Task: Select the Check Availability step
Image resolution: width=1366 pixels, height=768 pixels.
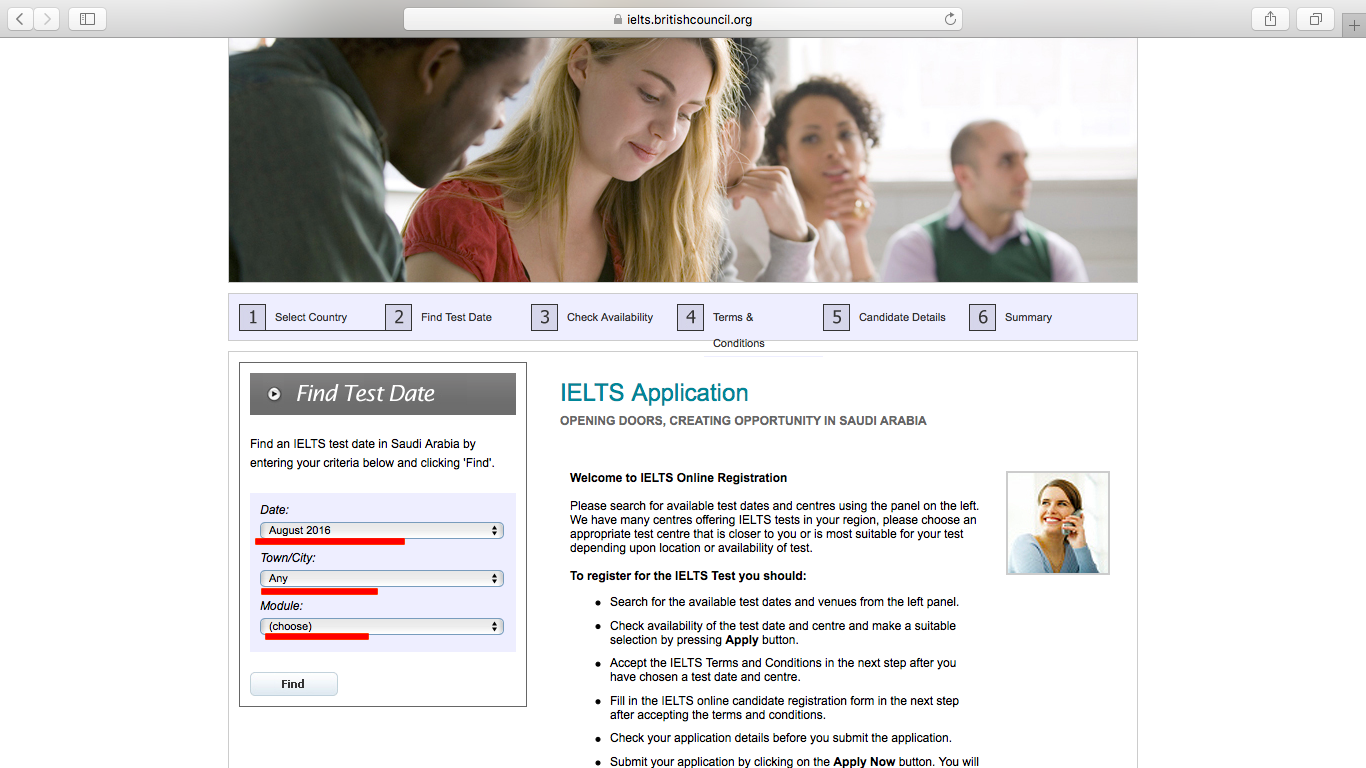Action: click(610, 317)
